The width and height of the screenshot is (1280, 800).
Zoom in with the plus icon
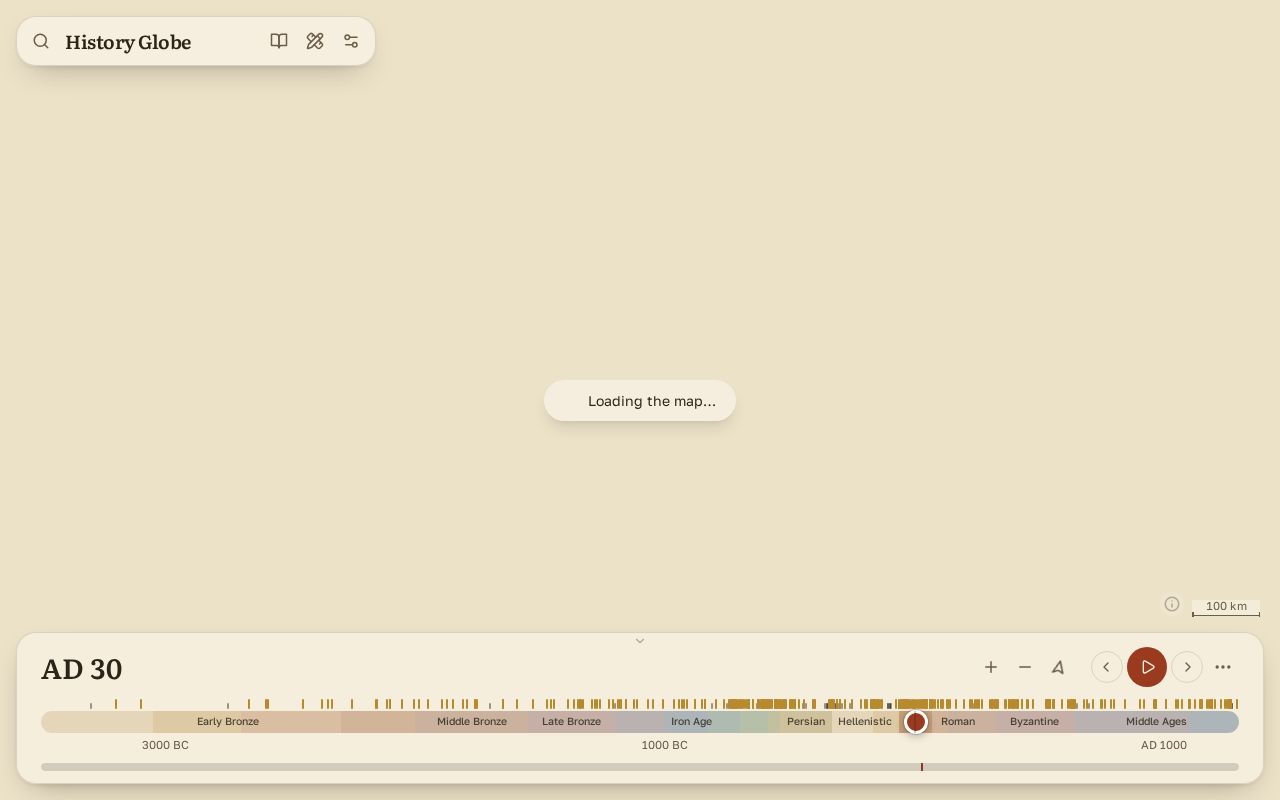point(991,667)
